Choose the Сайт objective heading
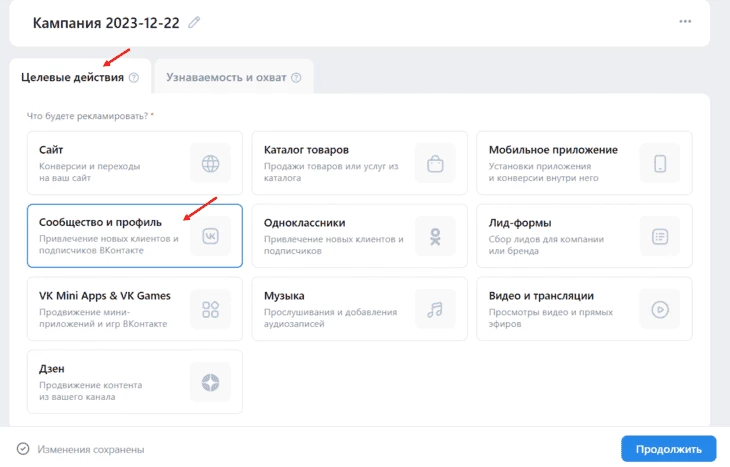Screen dimensions: 730x467 tap(51, 150)
